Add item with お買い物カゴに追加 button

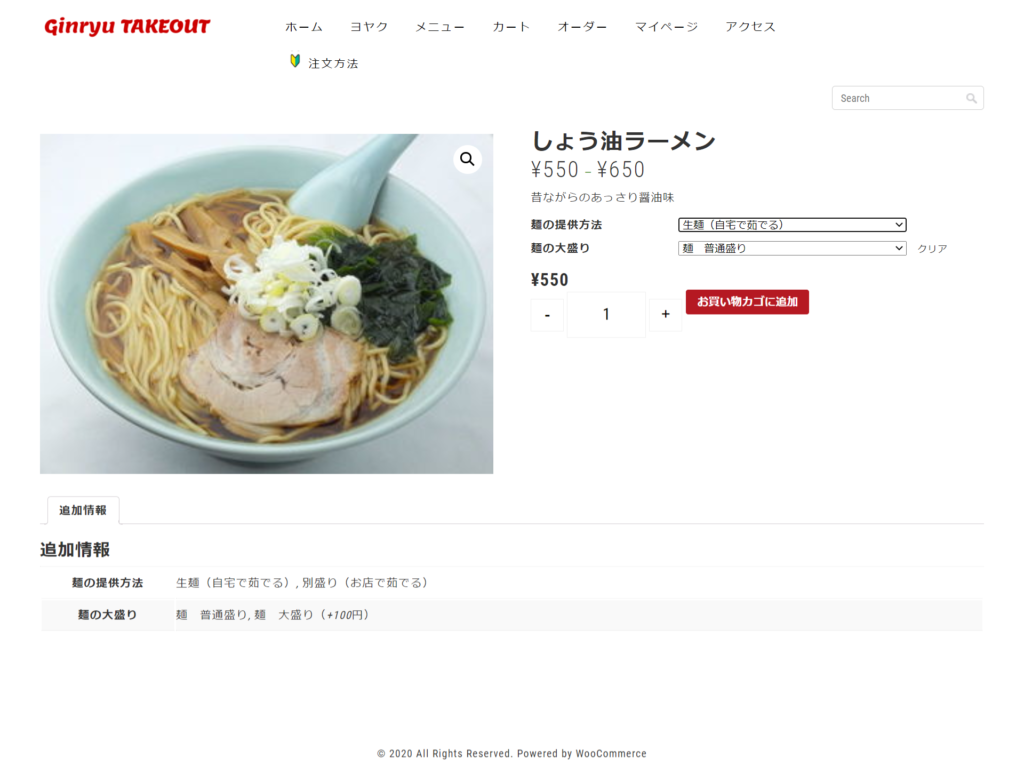coord(747,302)
